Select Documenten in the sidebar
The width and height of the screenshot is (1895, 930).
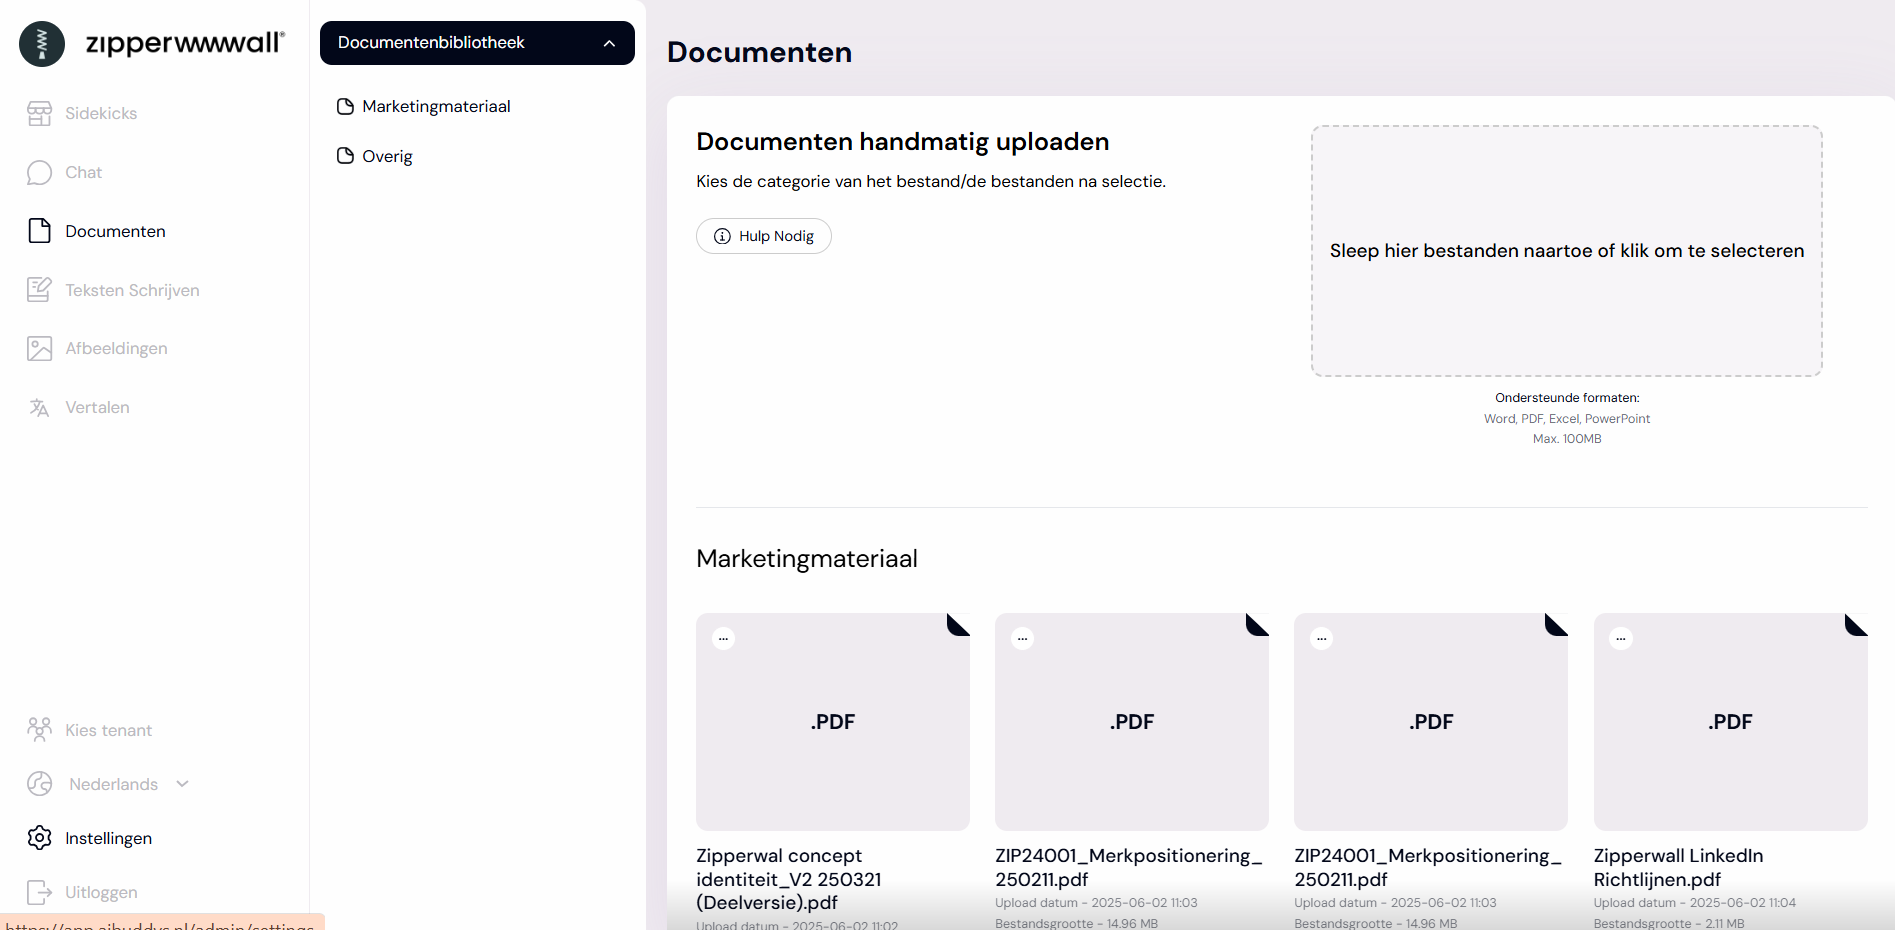pos(115,231)
